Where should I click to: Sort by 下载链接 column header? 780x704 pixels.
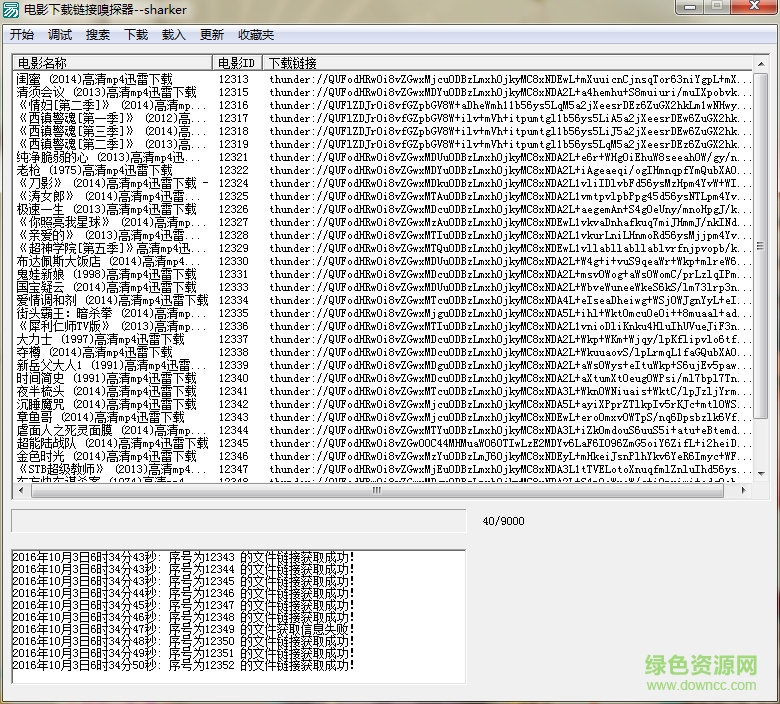click(507, 63)
